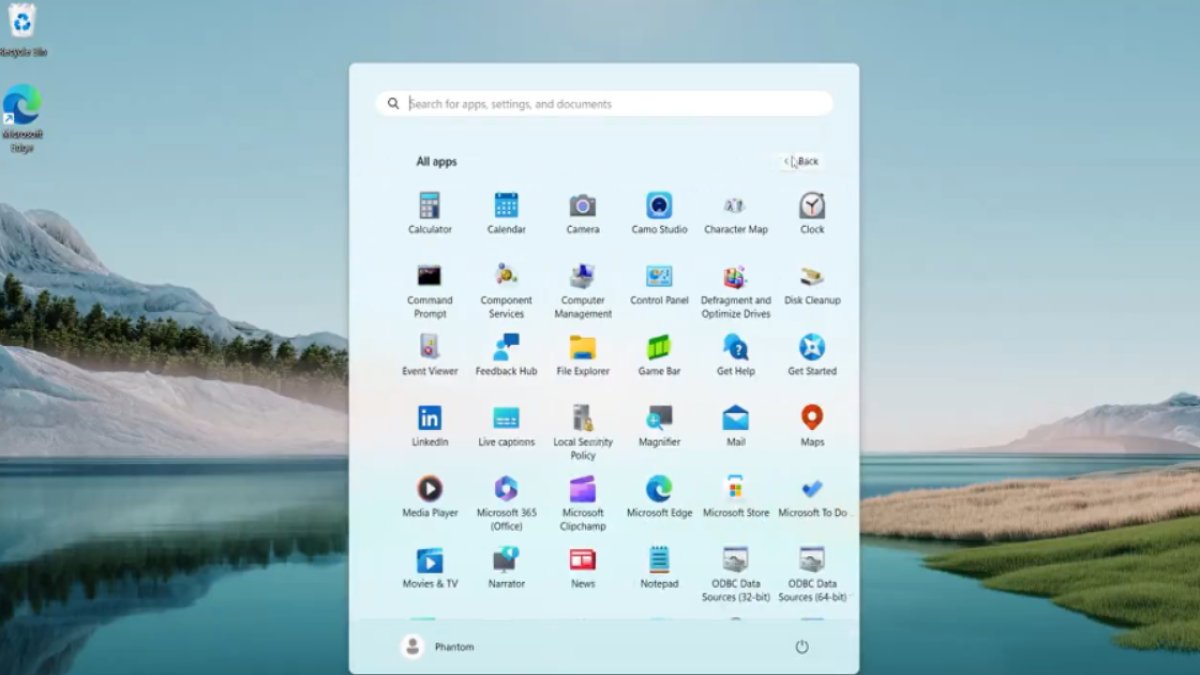The height and width of the screenshot is (675, 1200).
Task: Open the News app
Action: [x=583, y=568]
